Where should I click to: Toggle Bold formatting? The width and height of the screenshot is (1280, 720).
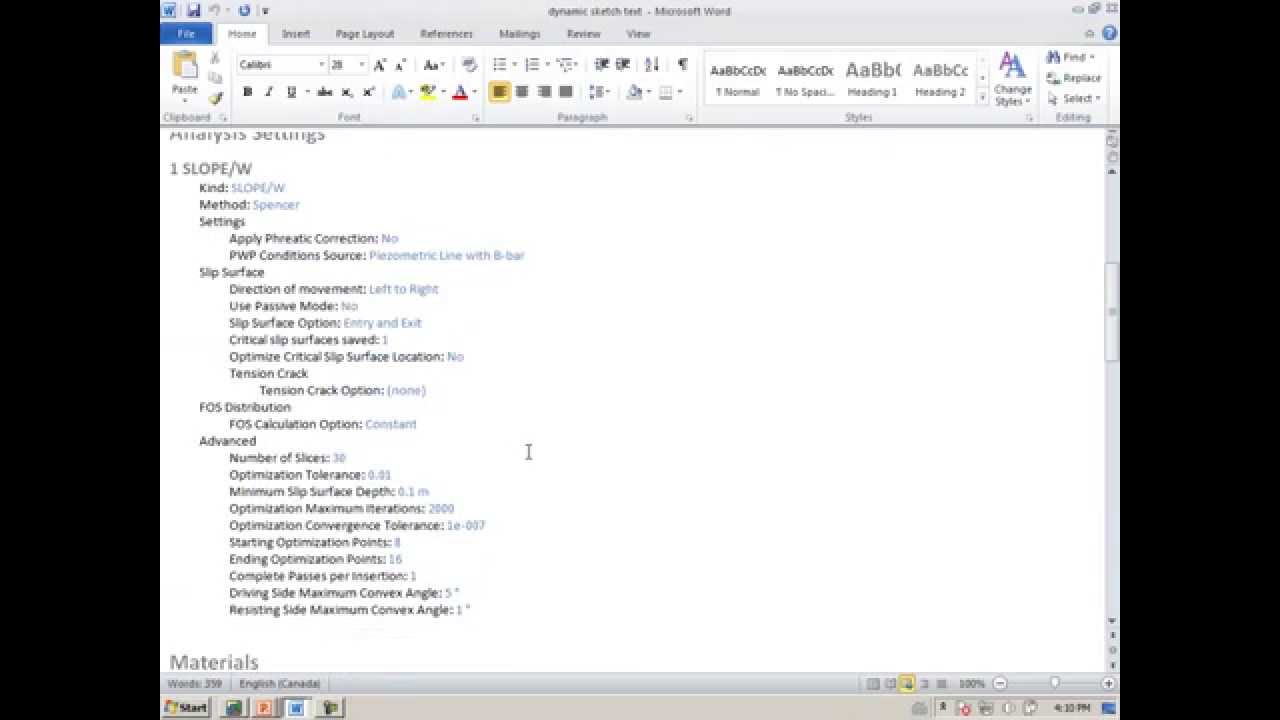[248, 92]
